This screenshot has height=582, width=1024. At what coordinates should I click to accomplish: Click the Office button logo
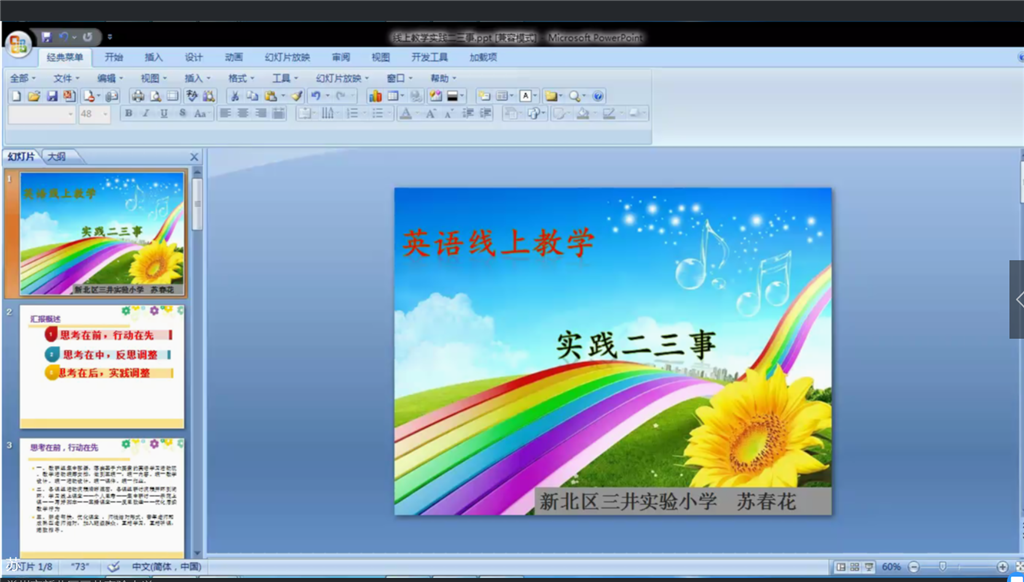coord(18,45)
